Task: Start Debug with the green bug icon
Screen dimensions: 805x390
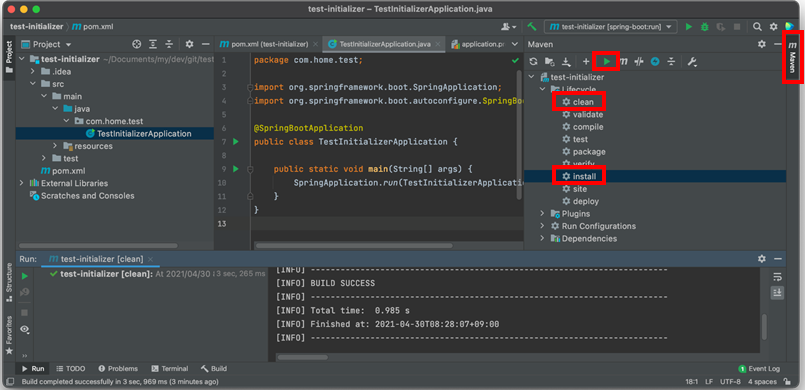Action: coord(705,26)
